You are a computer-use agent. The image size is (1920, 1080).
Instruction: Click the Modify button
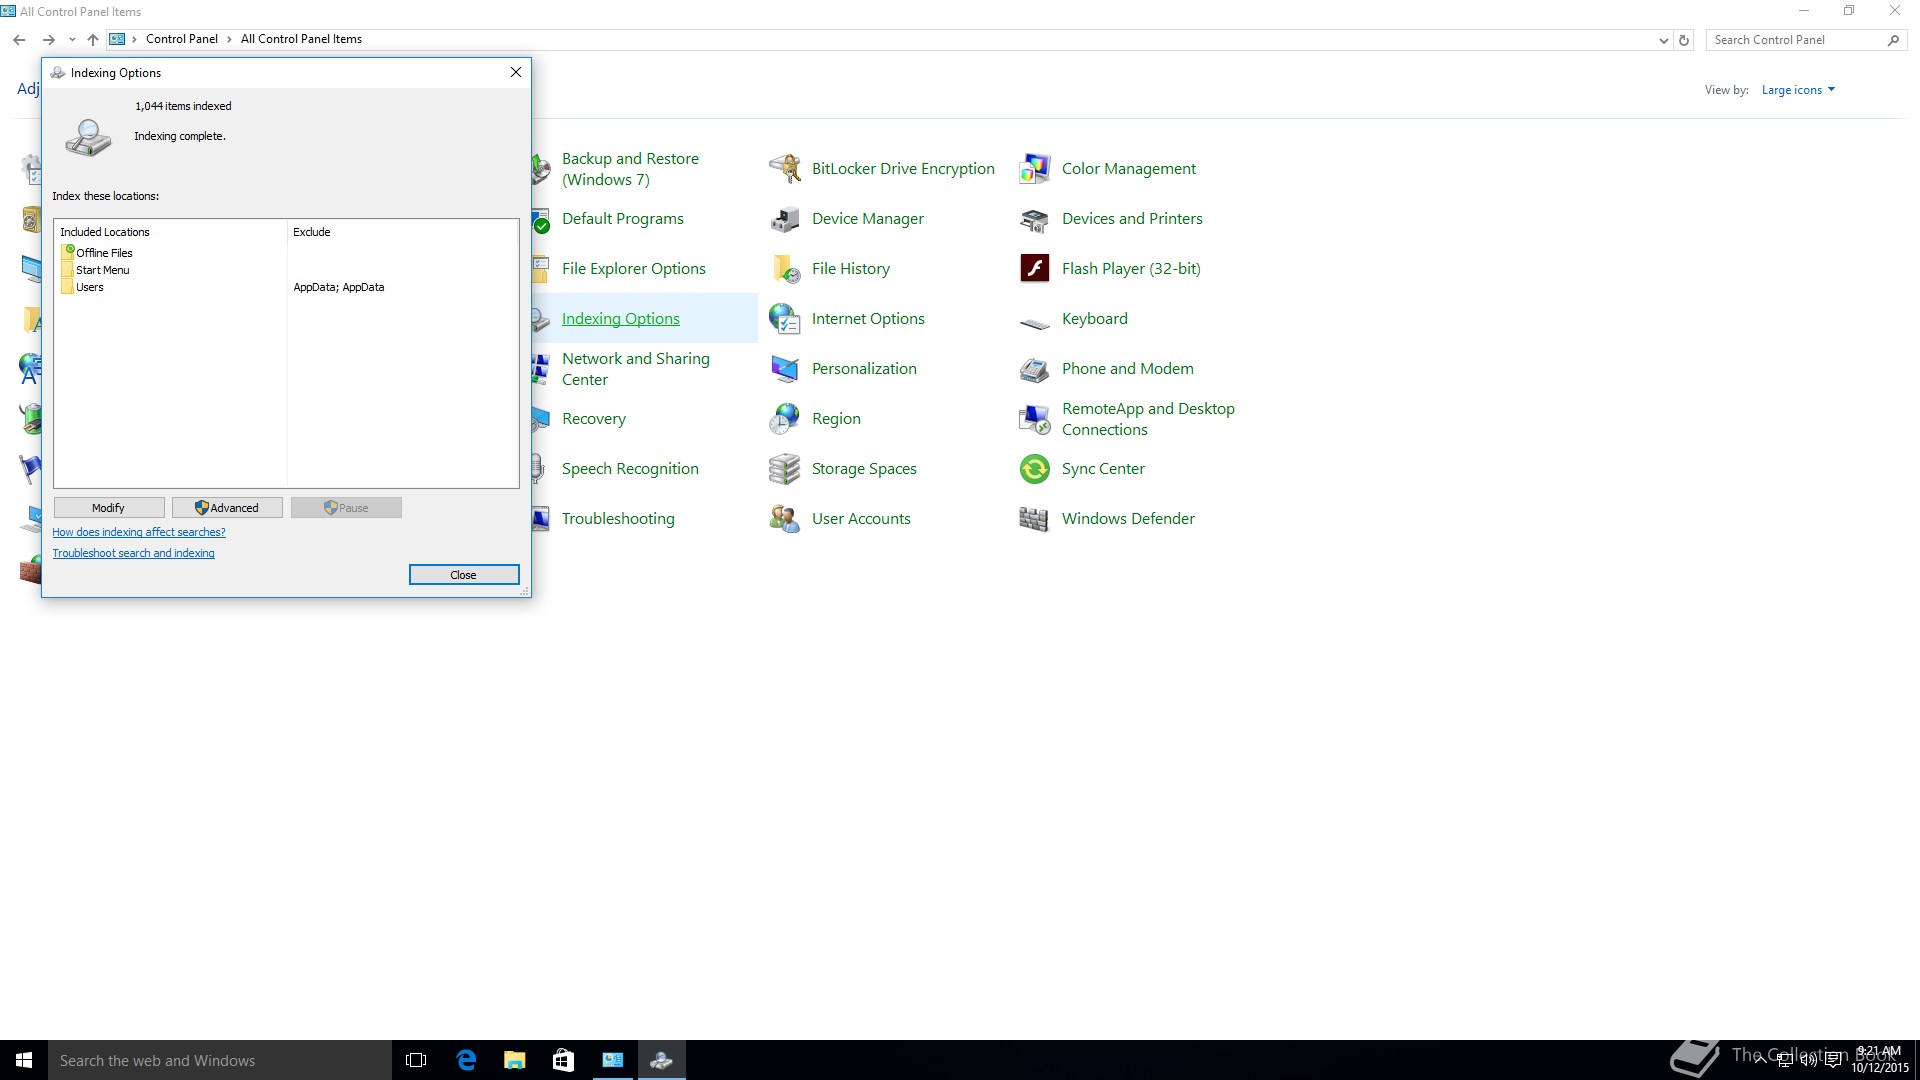pos(109,508)
